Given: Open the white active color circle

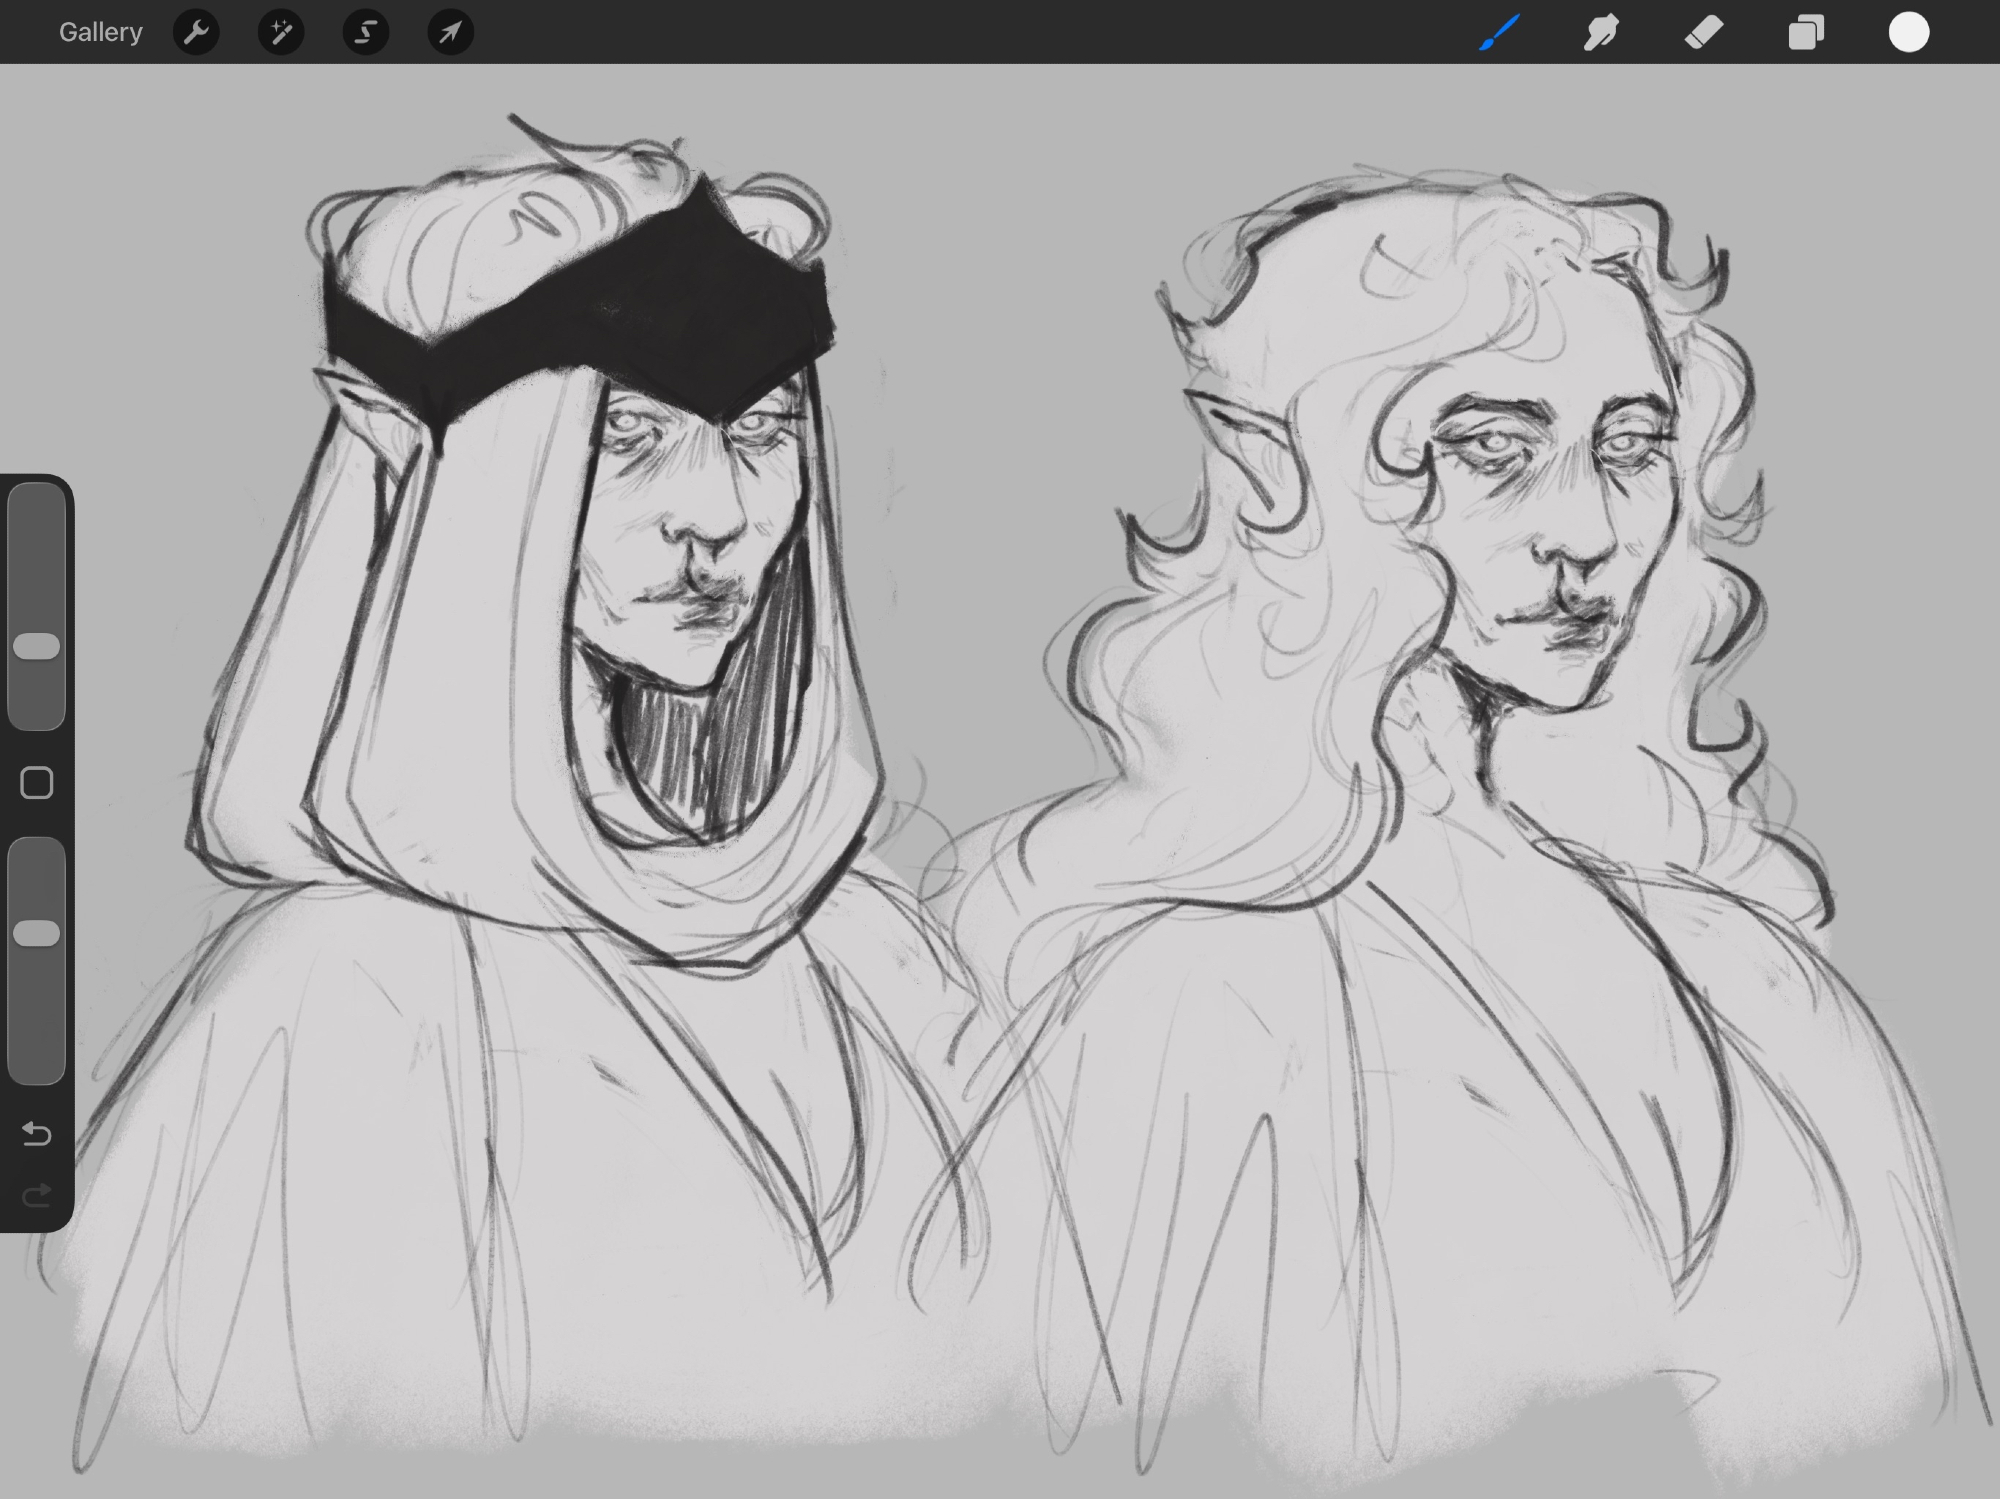Looking at the screenshot, I should click(1908, 33).
